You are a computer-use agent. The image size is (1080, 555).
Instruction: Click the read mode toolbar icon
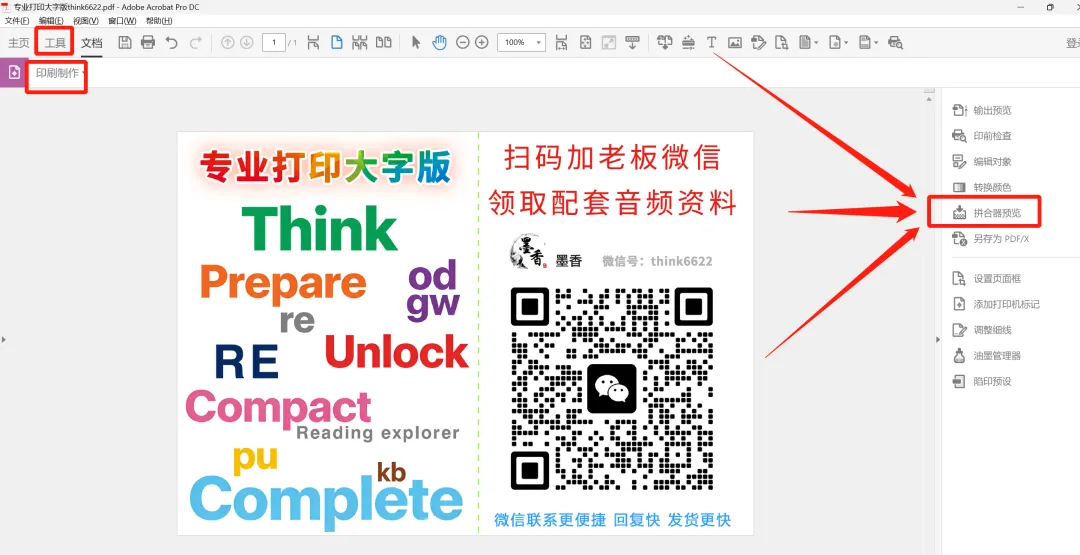pos(632,43)
